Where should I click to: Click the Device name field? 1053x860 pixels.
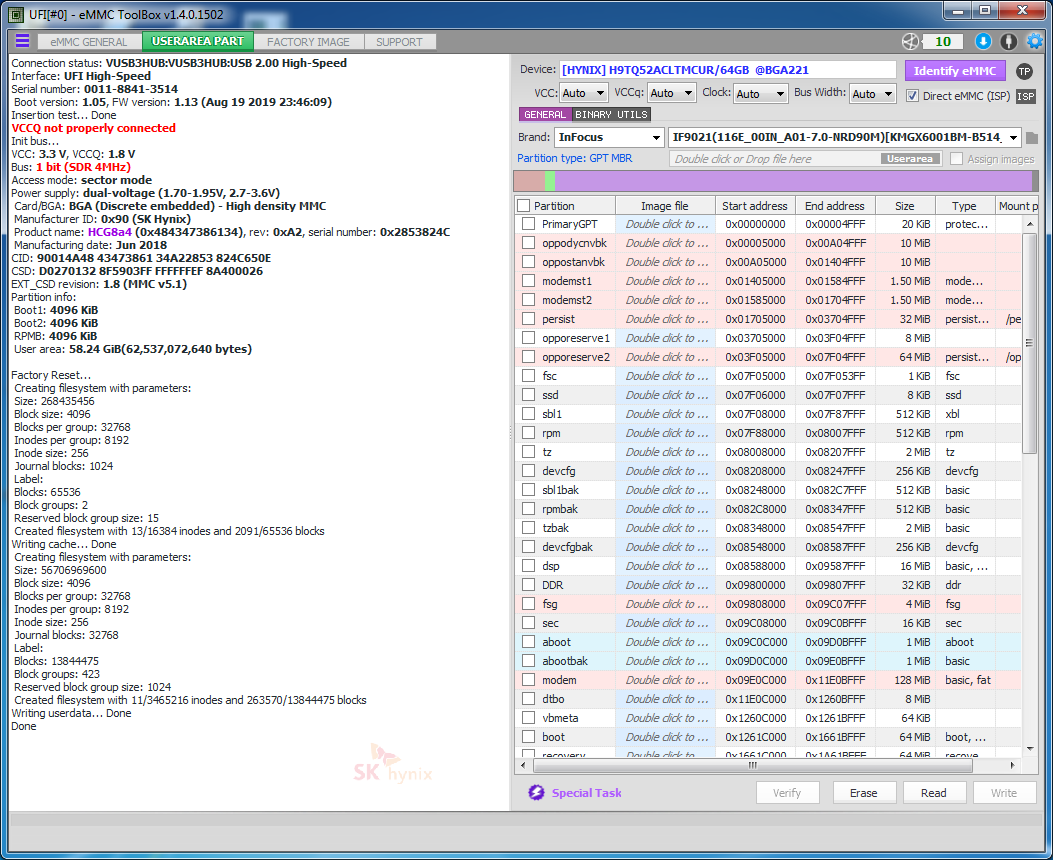click(727, 70)
